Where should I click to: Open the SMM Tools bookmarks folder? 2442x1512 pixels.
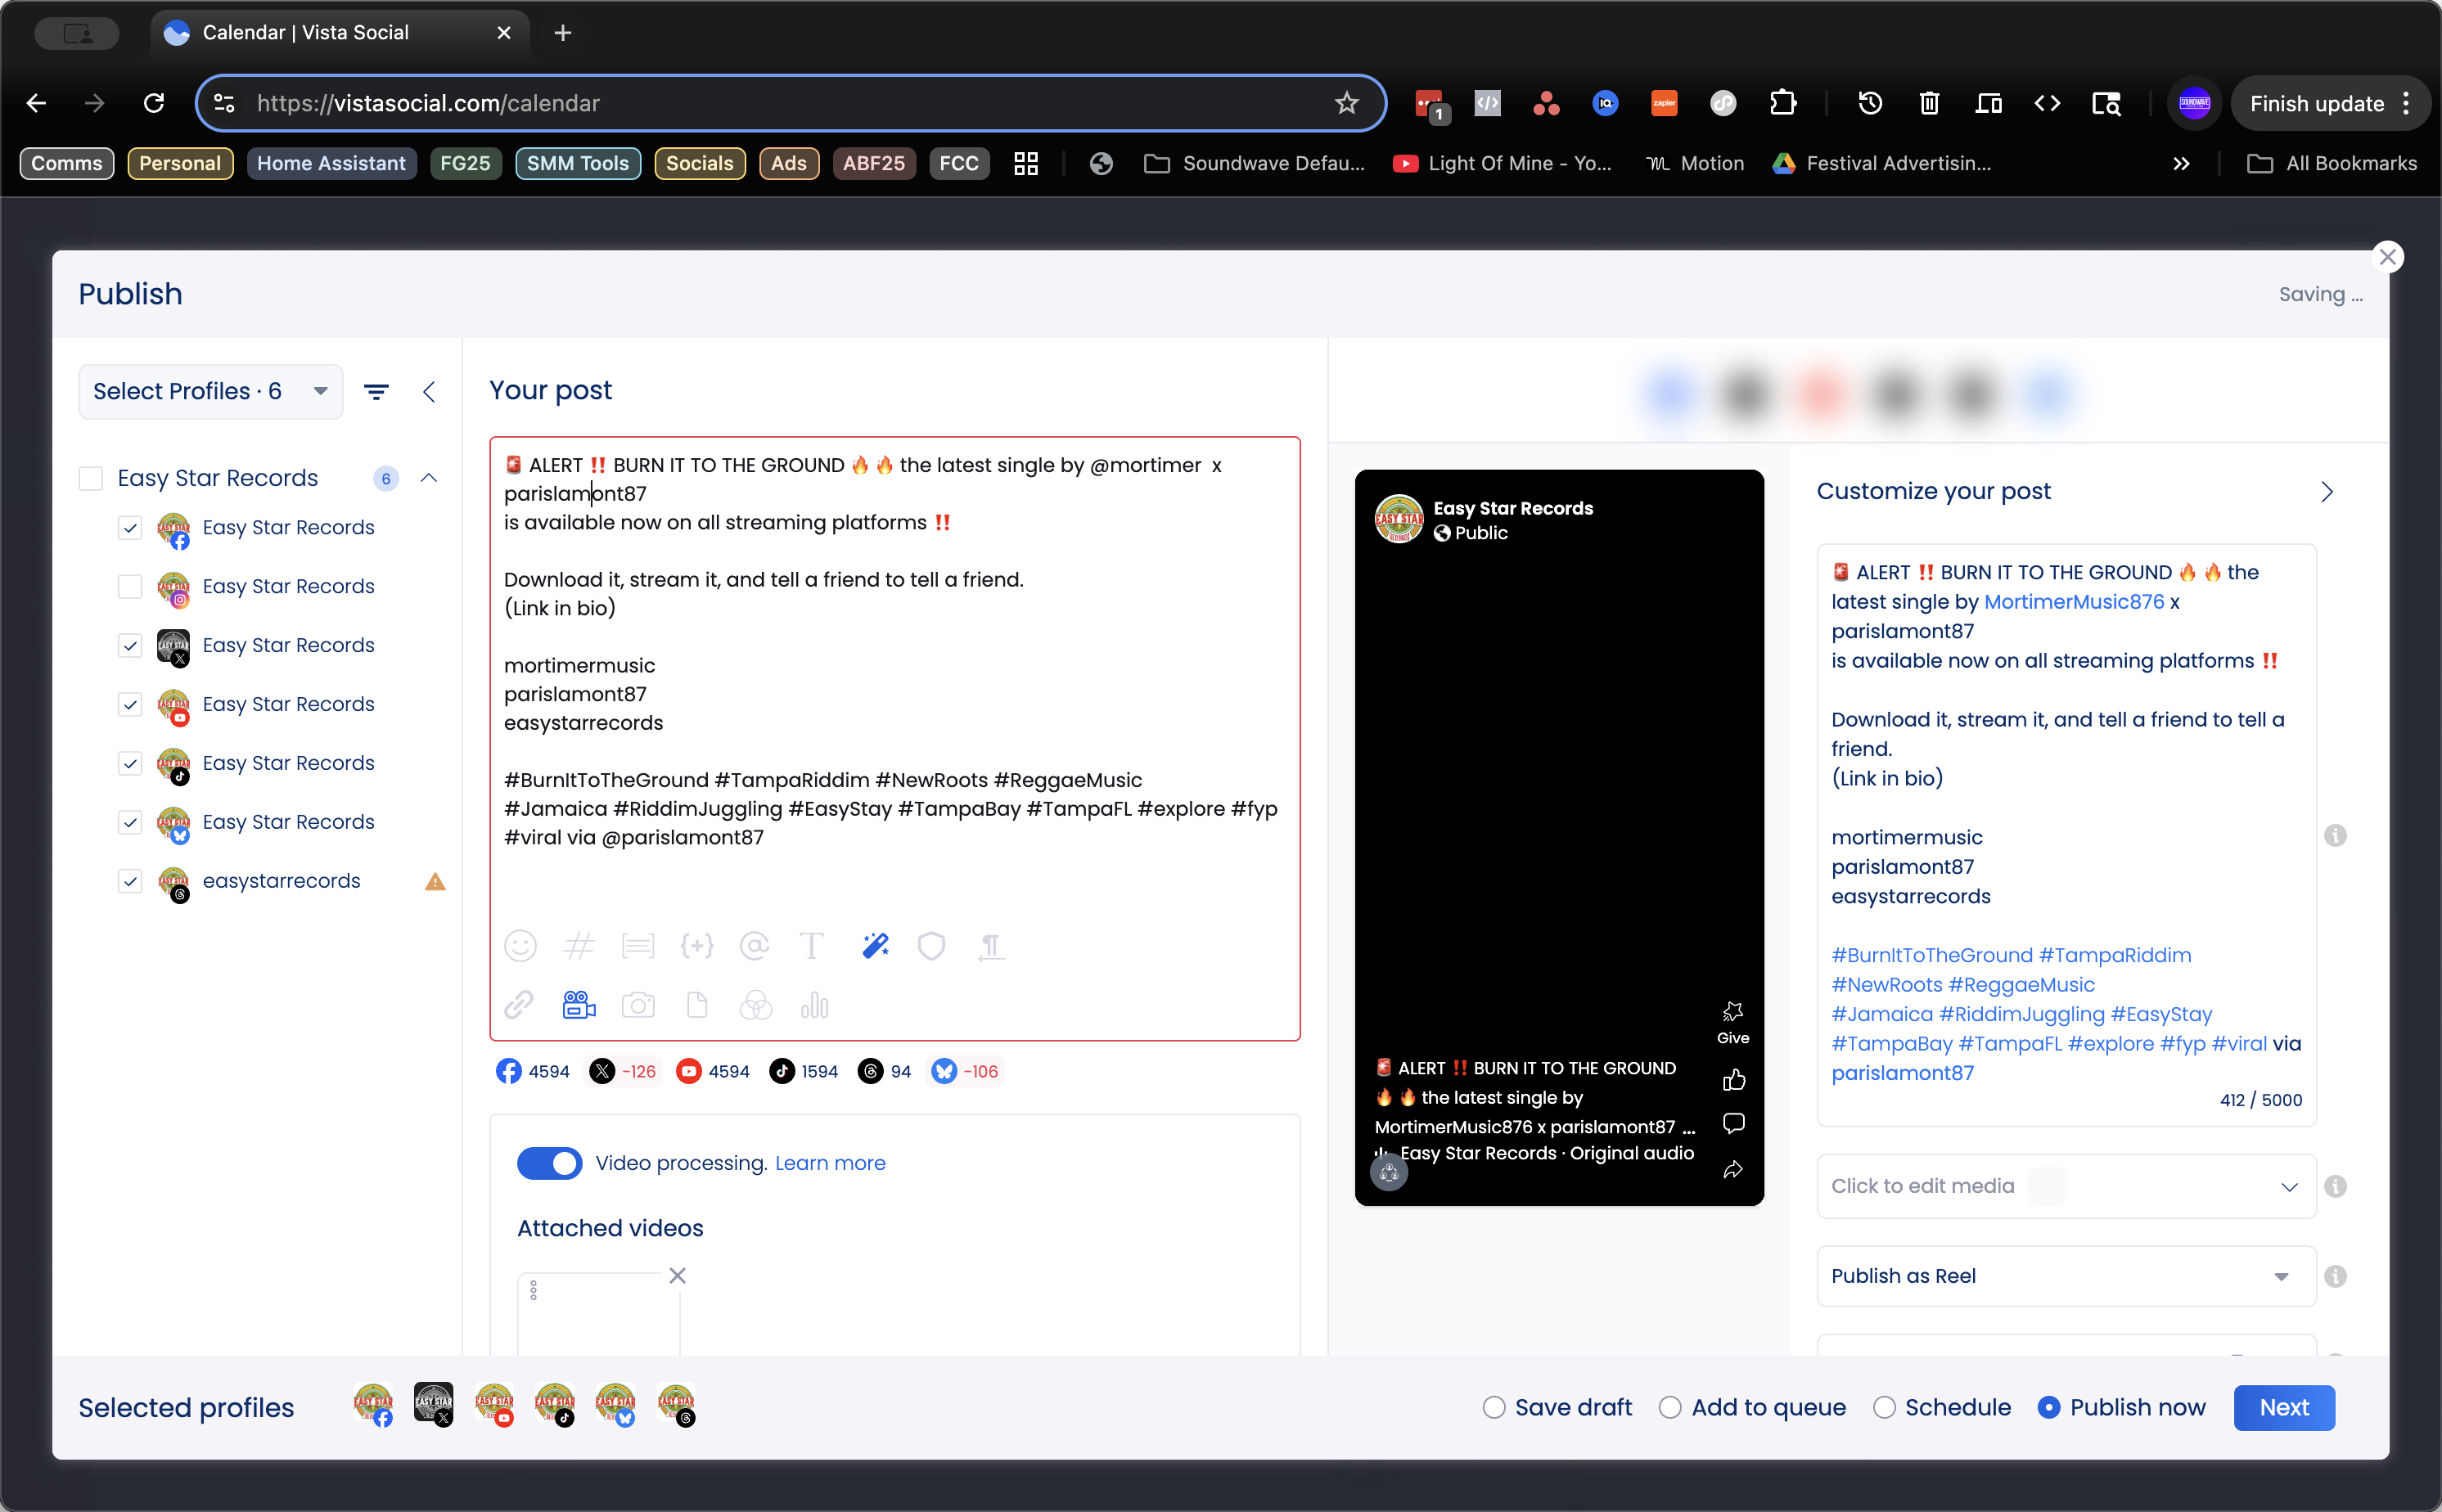[x=577, y=163]
